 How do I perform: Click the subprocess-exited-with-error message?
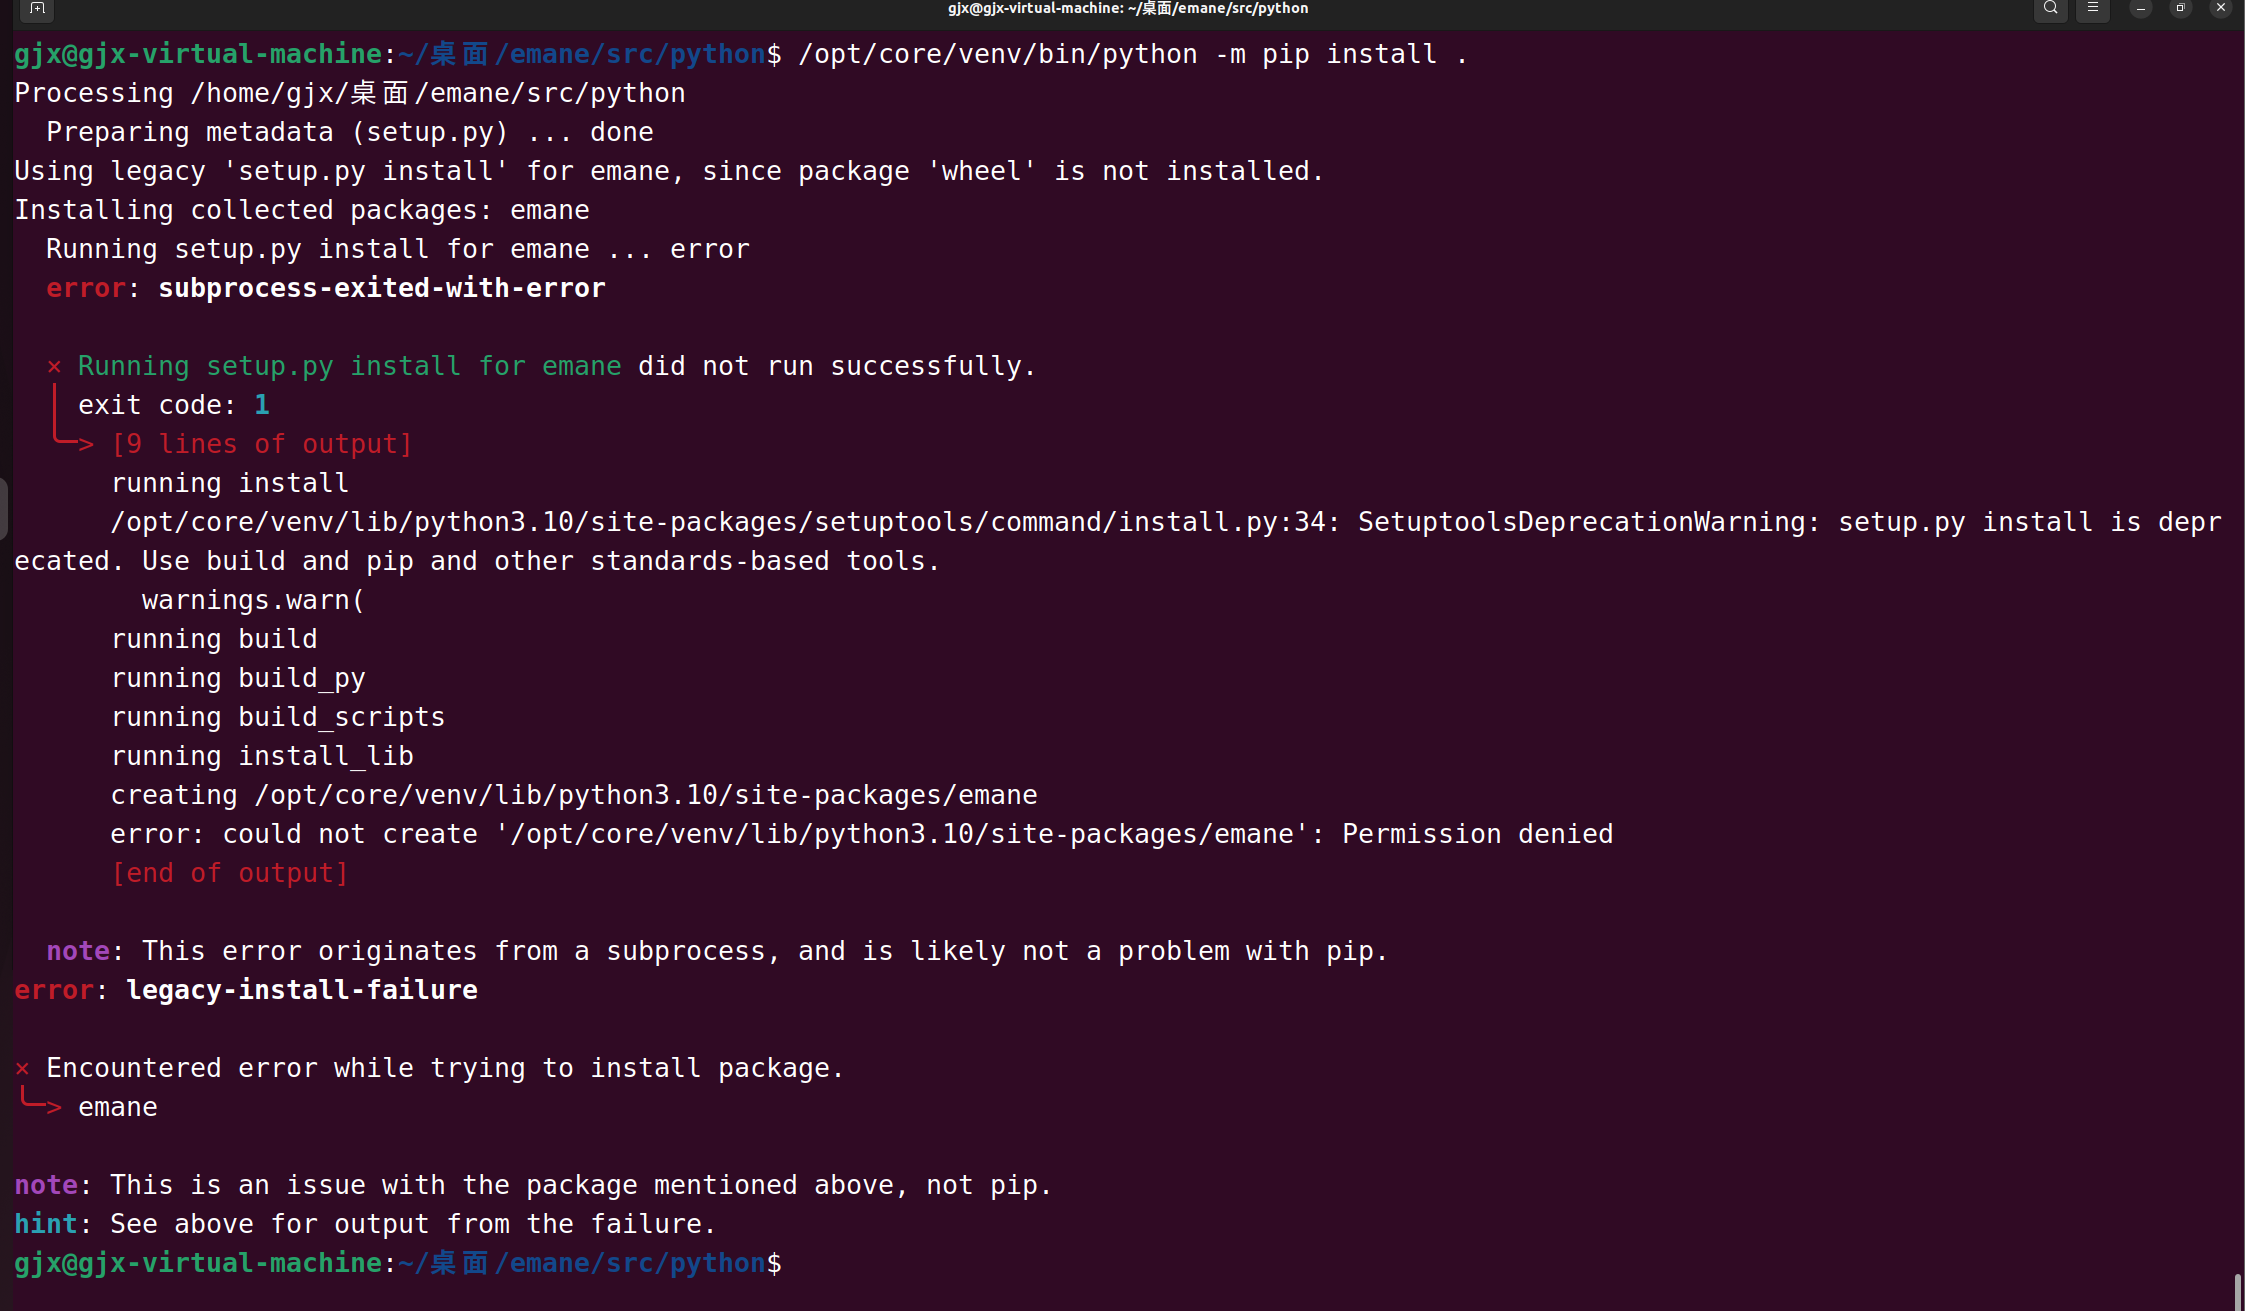tap(382, 288)
